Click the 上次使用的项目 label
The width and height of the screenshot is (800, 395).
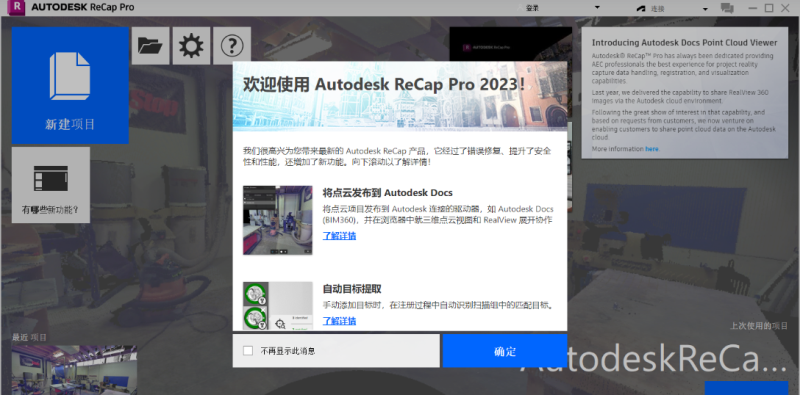point(759,326)
